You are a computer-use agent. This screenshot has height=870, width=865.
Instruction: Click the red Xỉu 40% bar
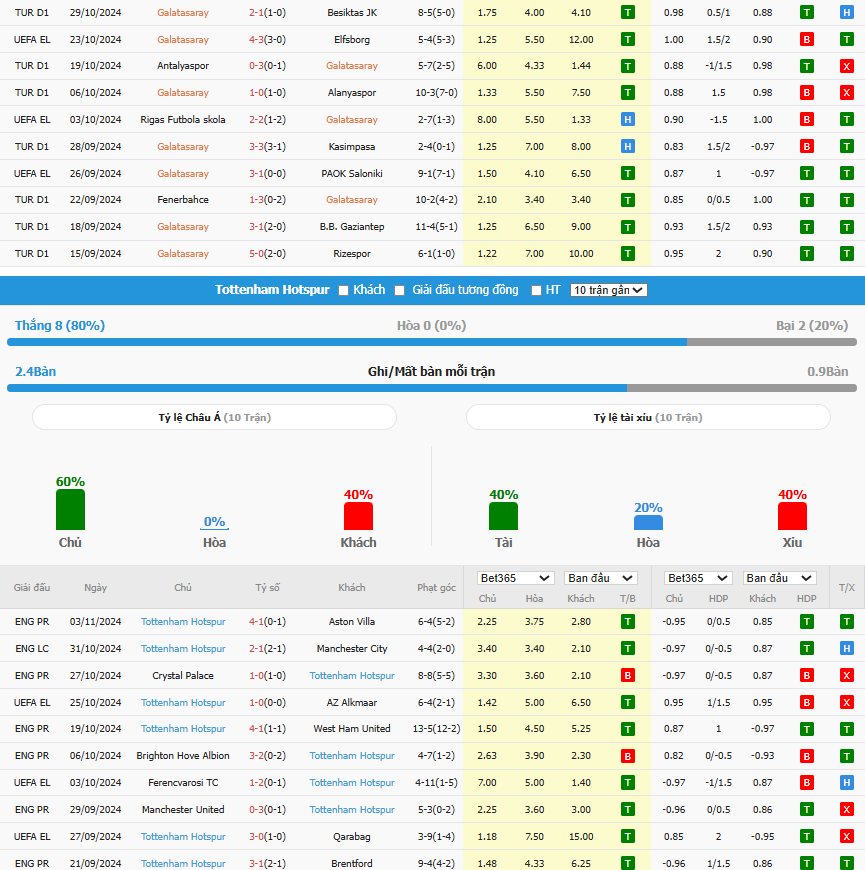[792, 516]
